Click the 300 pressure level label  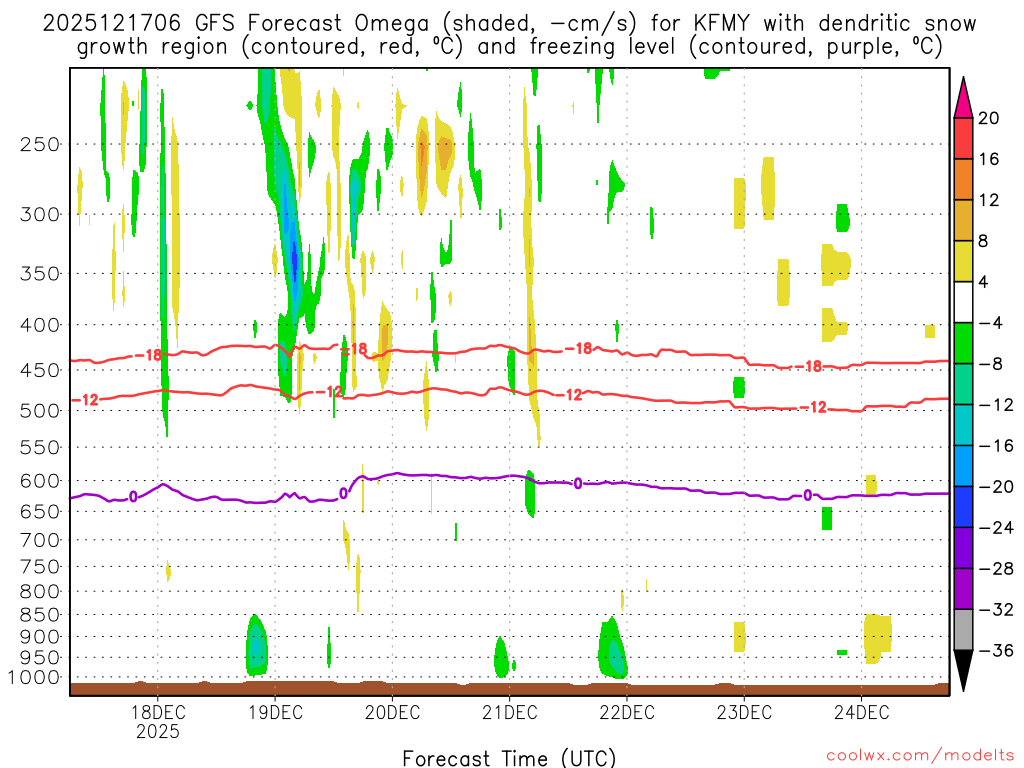pos(39,214)
